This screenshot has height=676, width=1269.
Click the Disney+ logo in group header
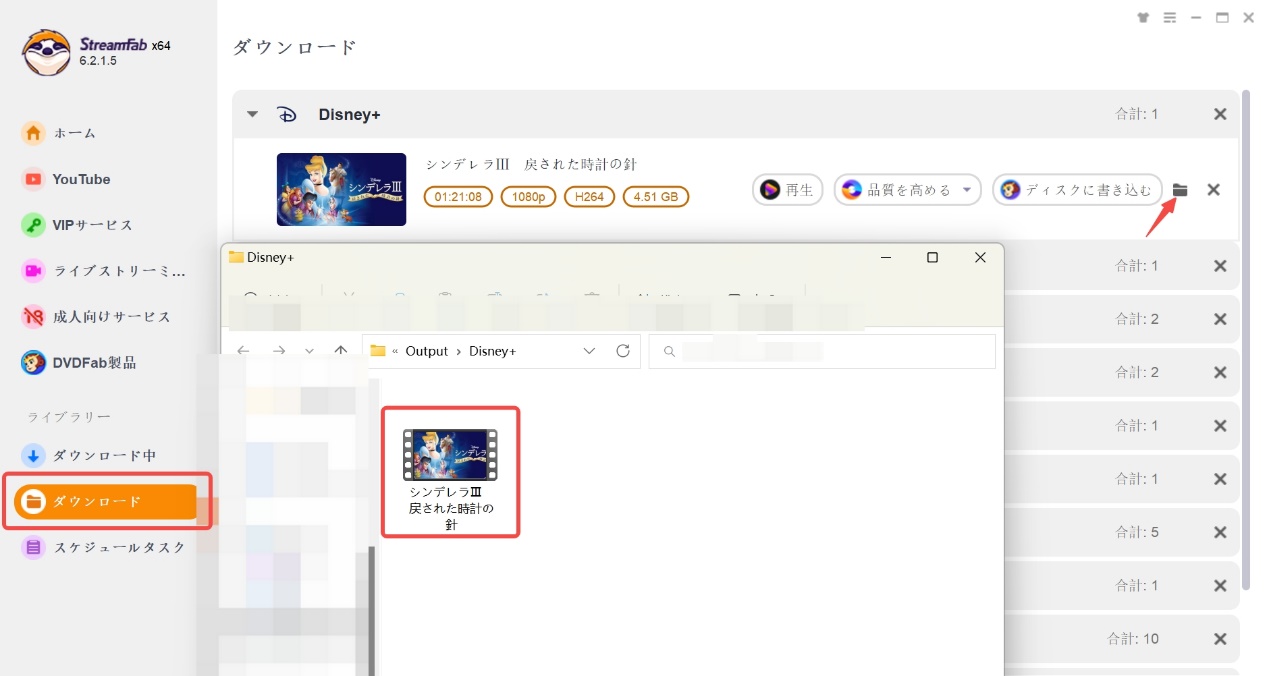point(287,114)
